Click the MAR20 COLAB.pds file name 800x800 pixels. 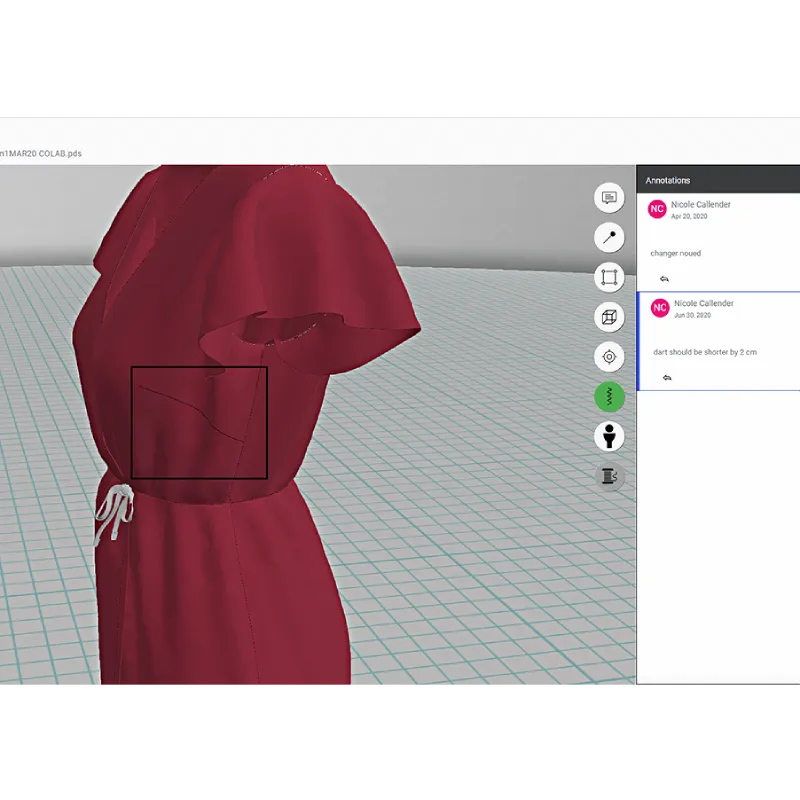(x=41, y=154)
